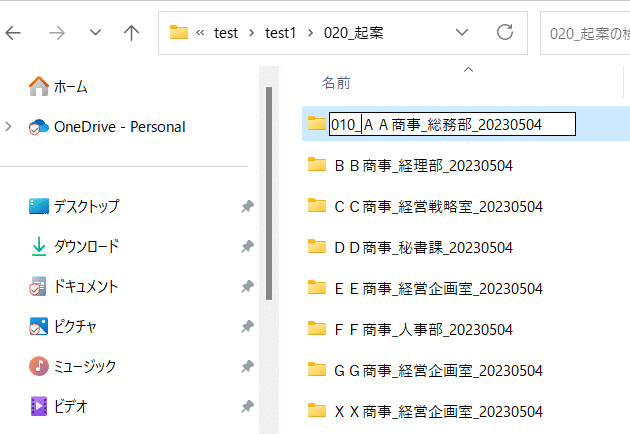This screenshot has height=434, width=630.
Task: Open dropdown arrow after test breadcrumb
Action: [252, 33]
